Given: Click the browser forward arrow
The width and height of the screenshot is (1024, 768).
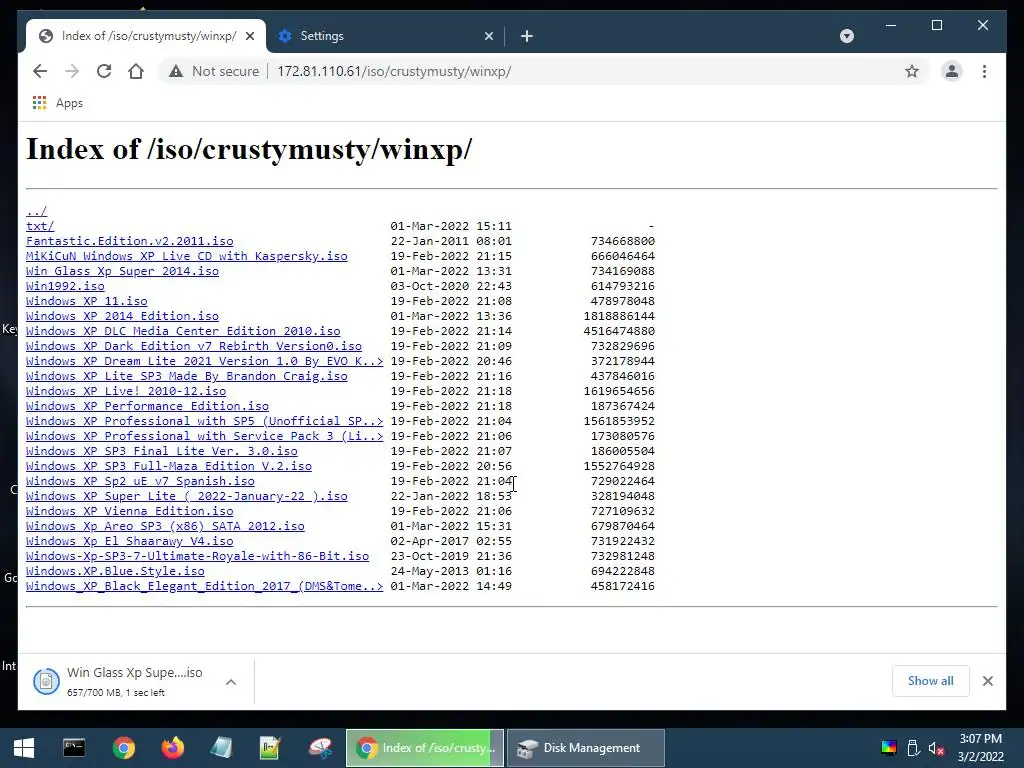Looking at the screenshot, I should 72,71.
